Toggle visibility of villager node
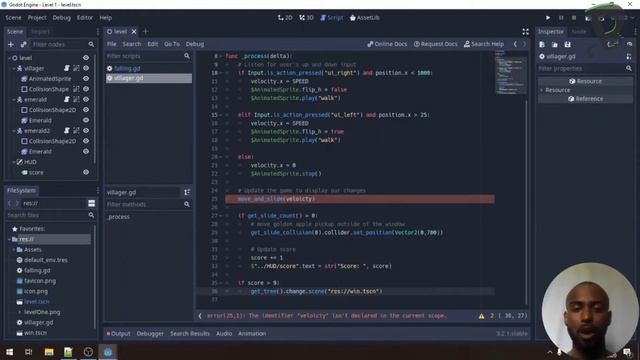 [x=86, y=68]
